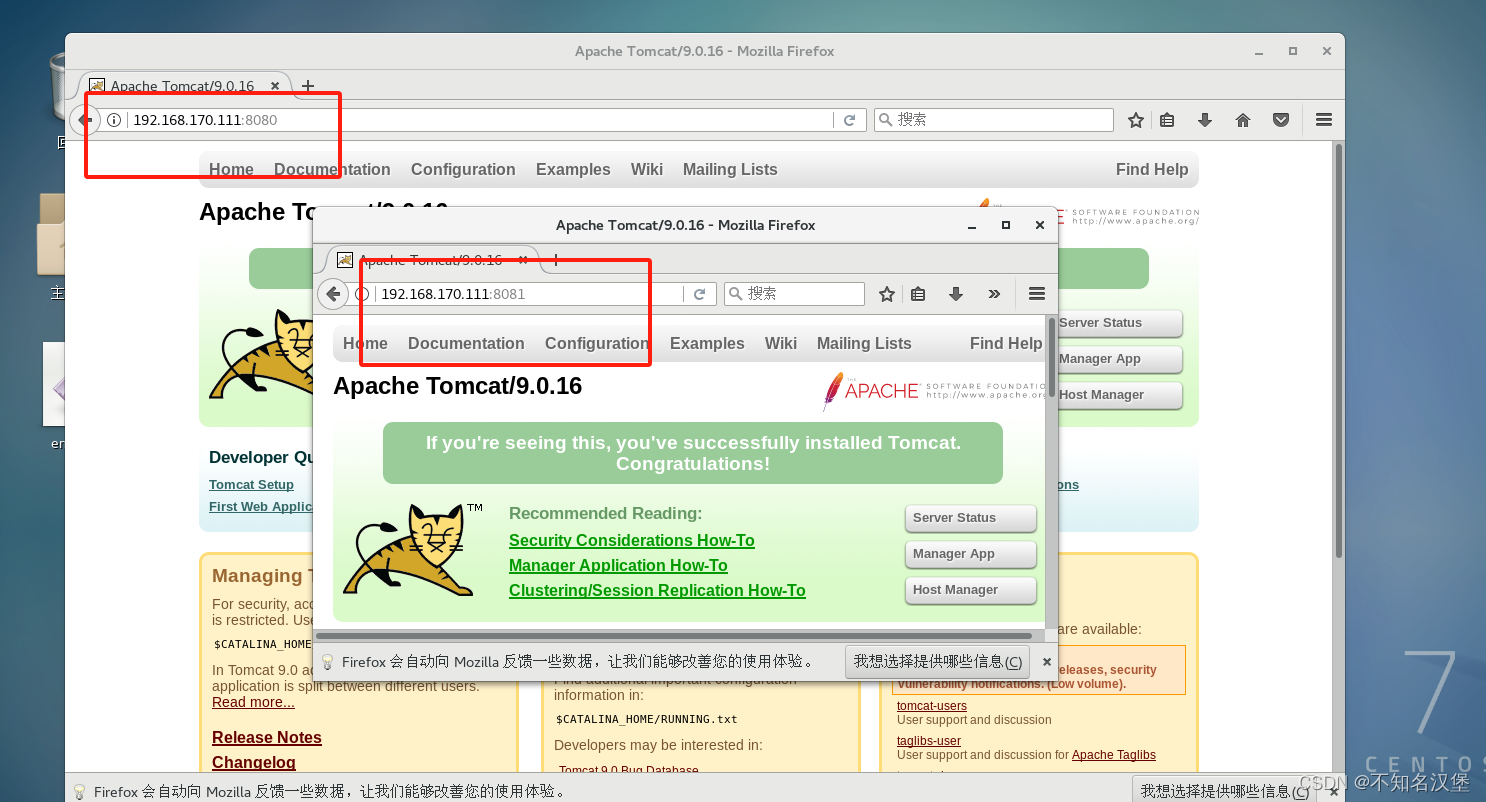Screen dimensions: 1486x802
Task: Open Configuration in the front window navigation
Action: 597,343
